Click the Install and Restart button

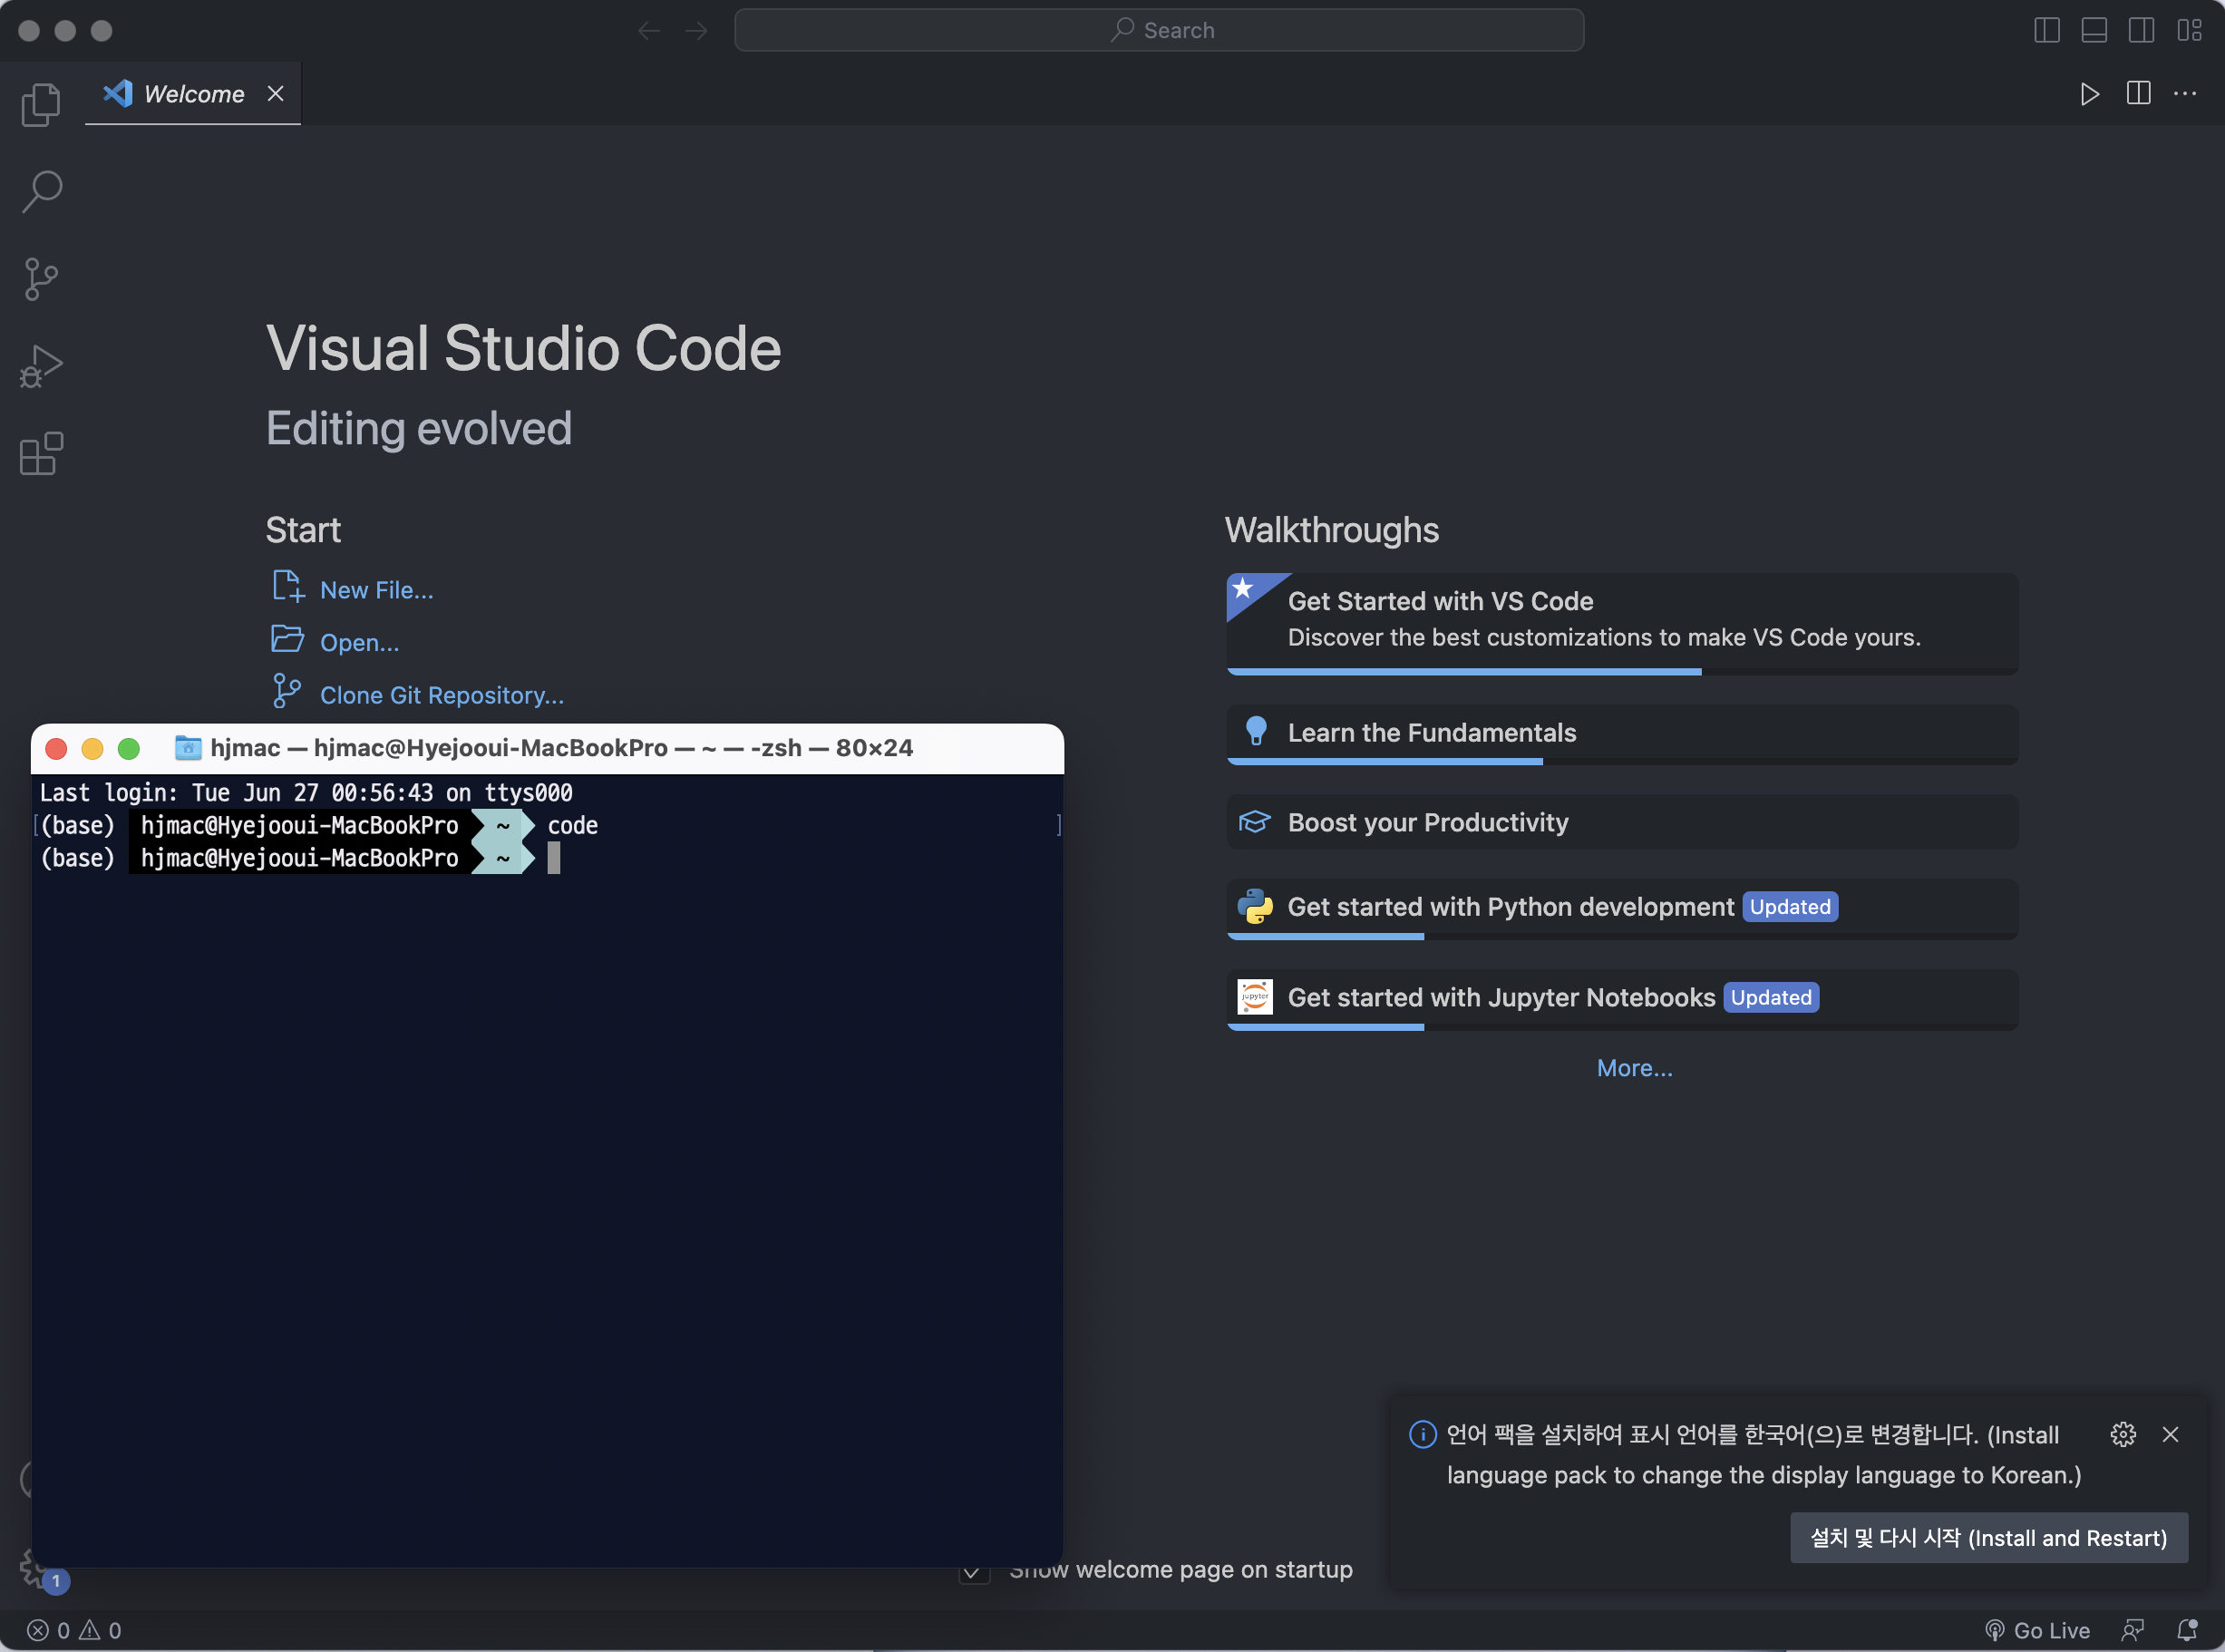pos(1988,1537)
